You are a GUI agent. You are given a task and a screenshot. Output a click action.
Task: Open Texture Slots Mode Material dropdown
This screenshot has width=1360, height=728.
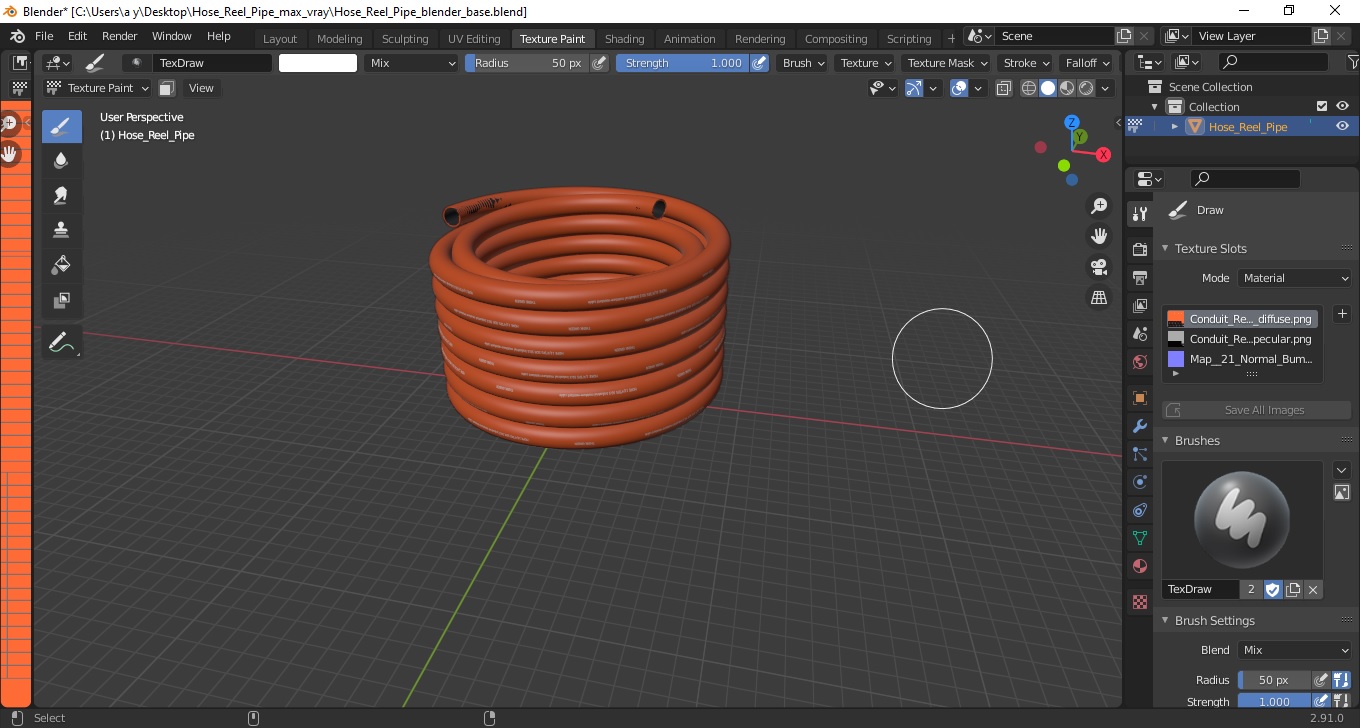[1295, 278]
